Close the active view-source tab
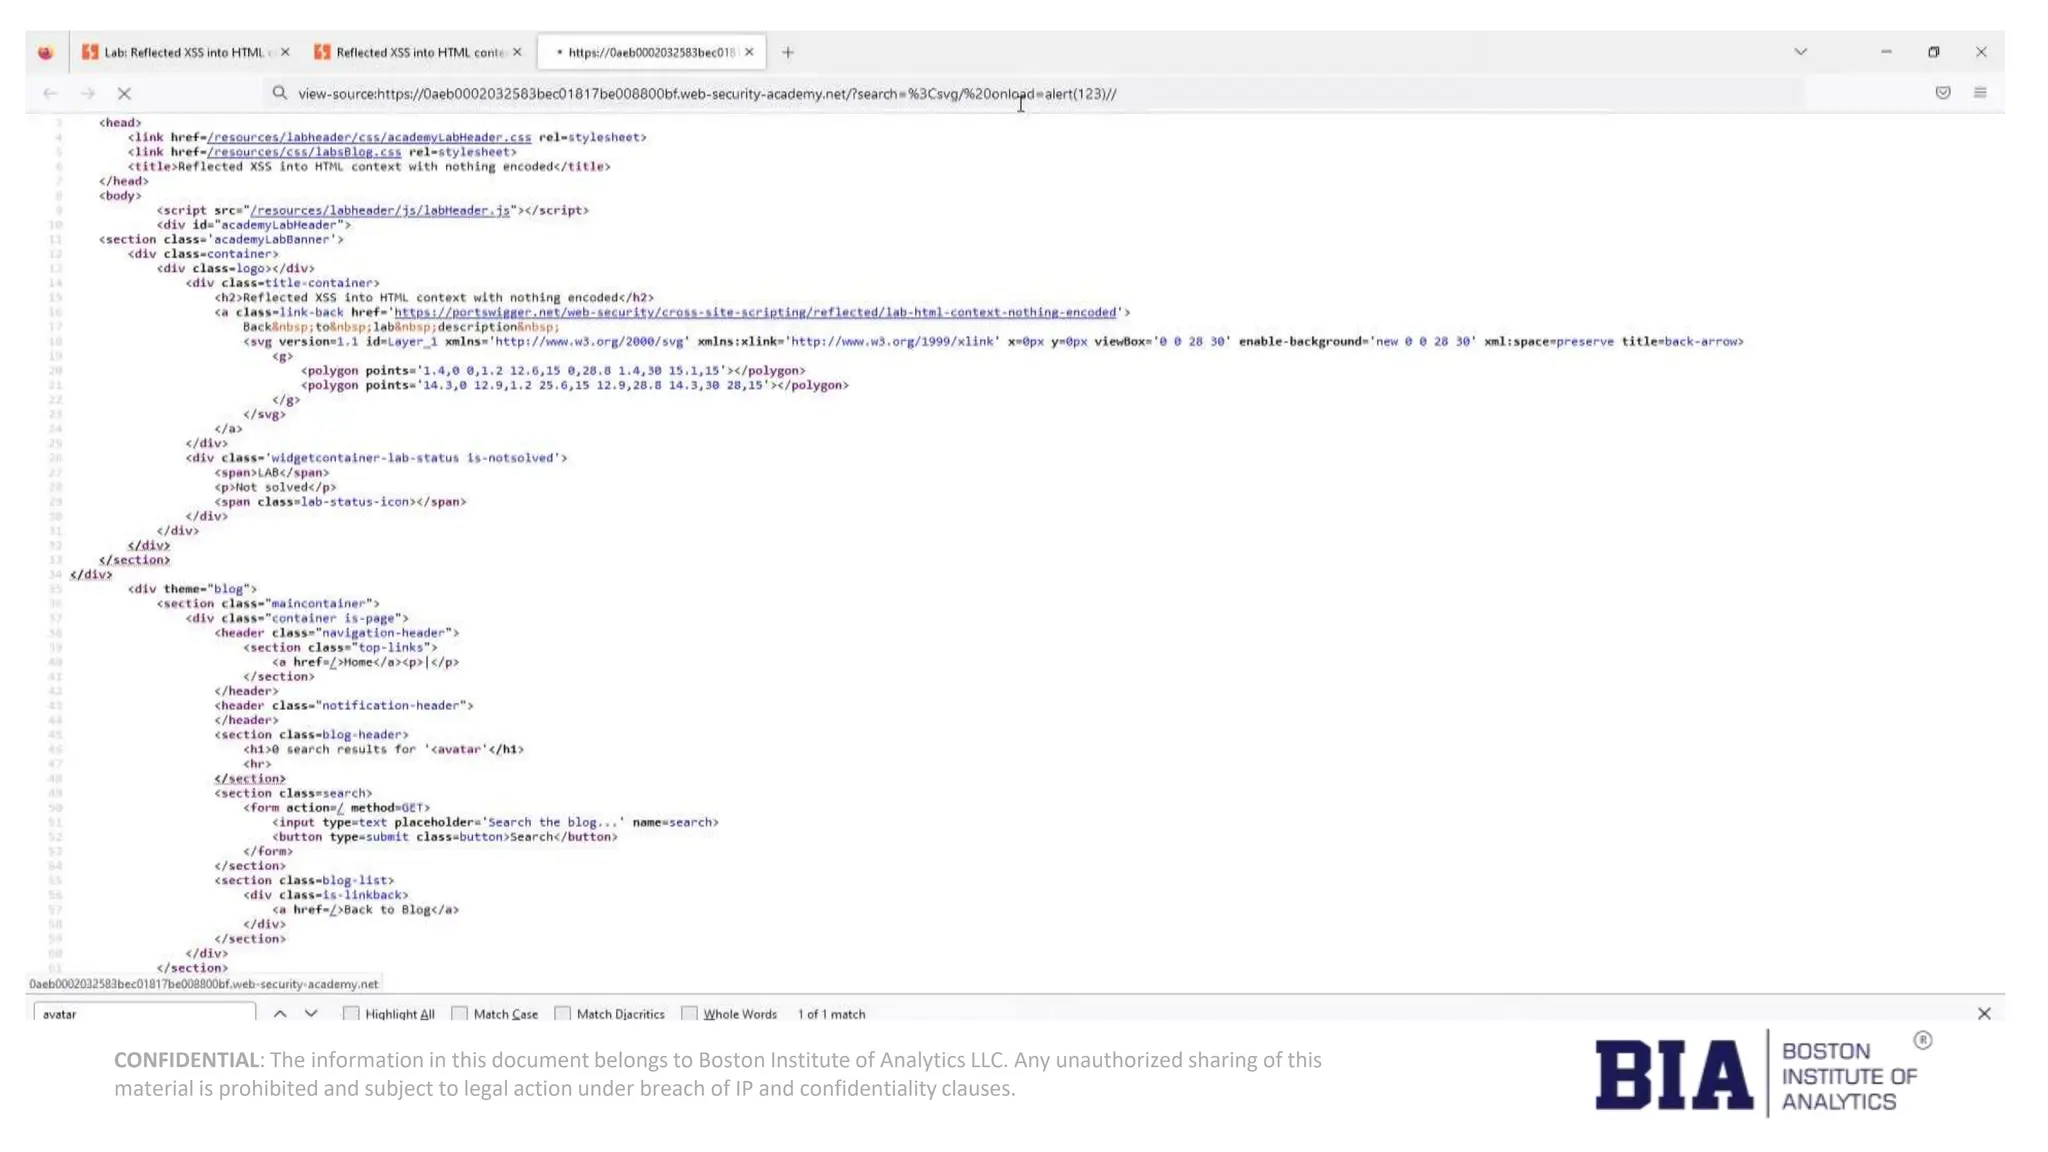 749,52
